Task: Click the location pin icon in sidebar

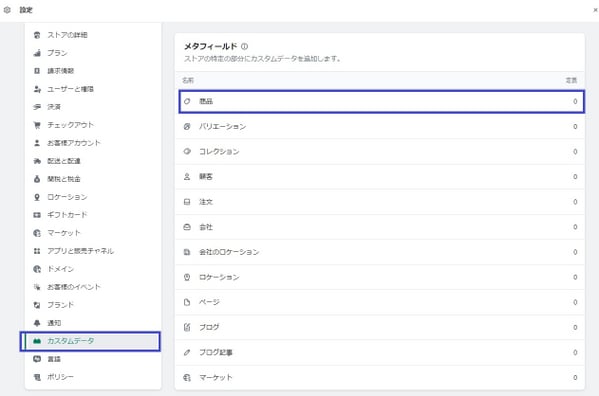Action: click(x=37, y=197)
